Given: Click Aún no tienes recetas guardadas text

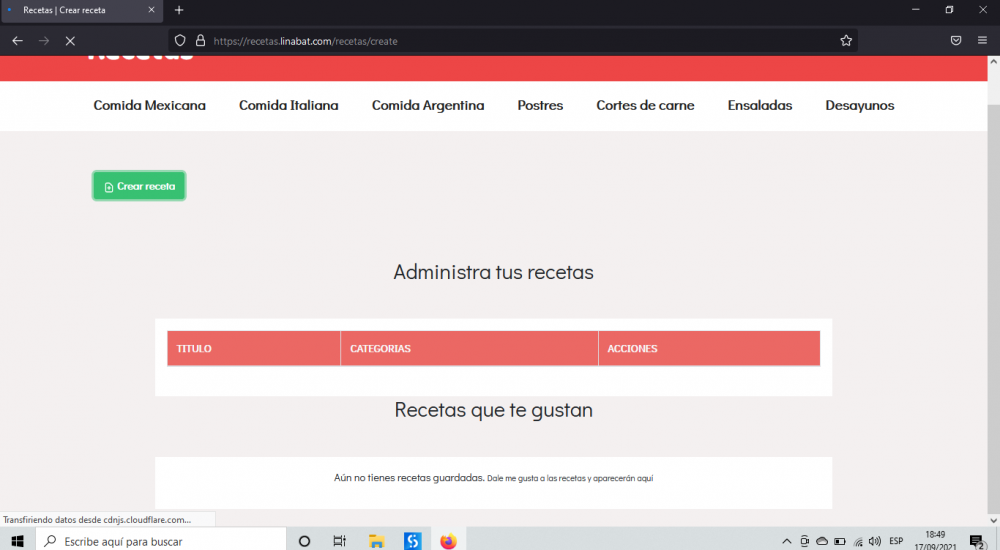Looking at the screenshot, I should click(x=409, y=478).
